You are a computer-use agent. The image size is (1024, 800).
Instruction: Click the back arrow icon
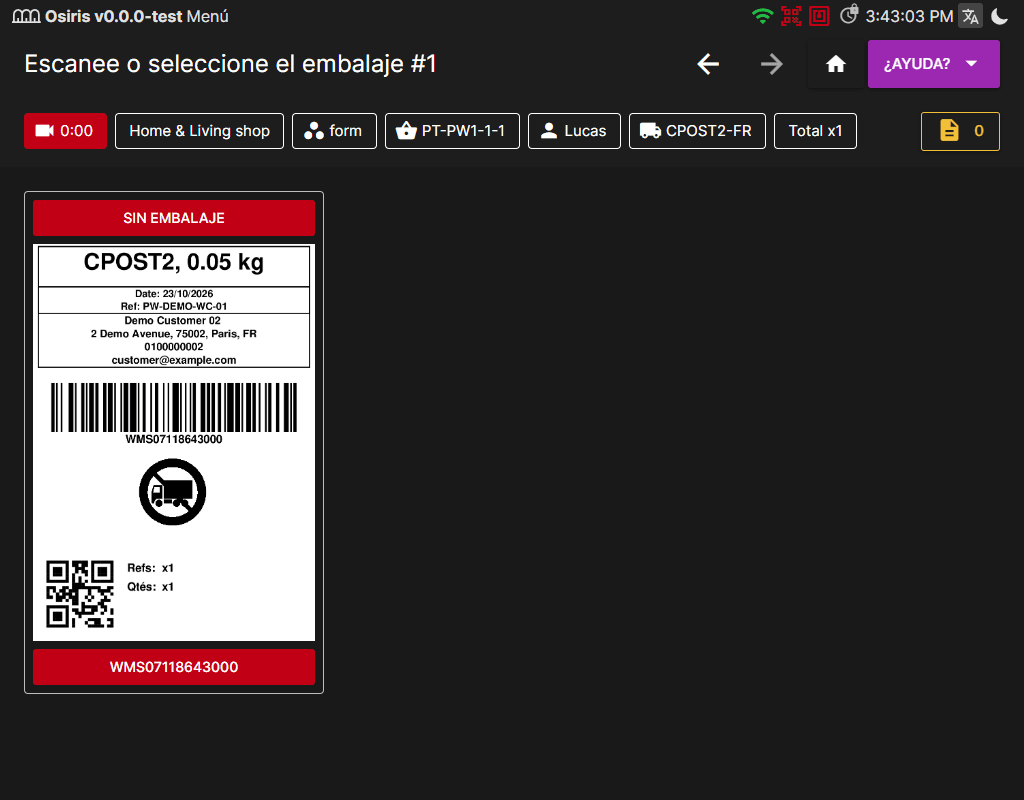pyautogui.click(x=708, y=64)
